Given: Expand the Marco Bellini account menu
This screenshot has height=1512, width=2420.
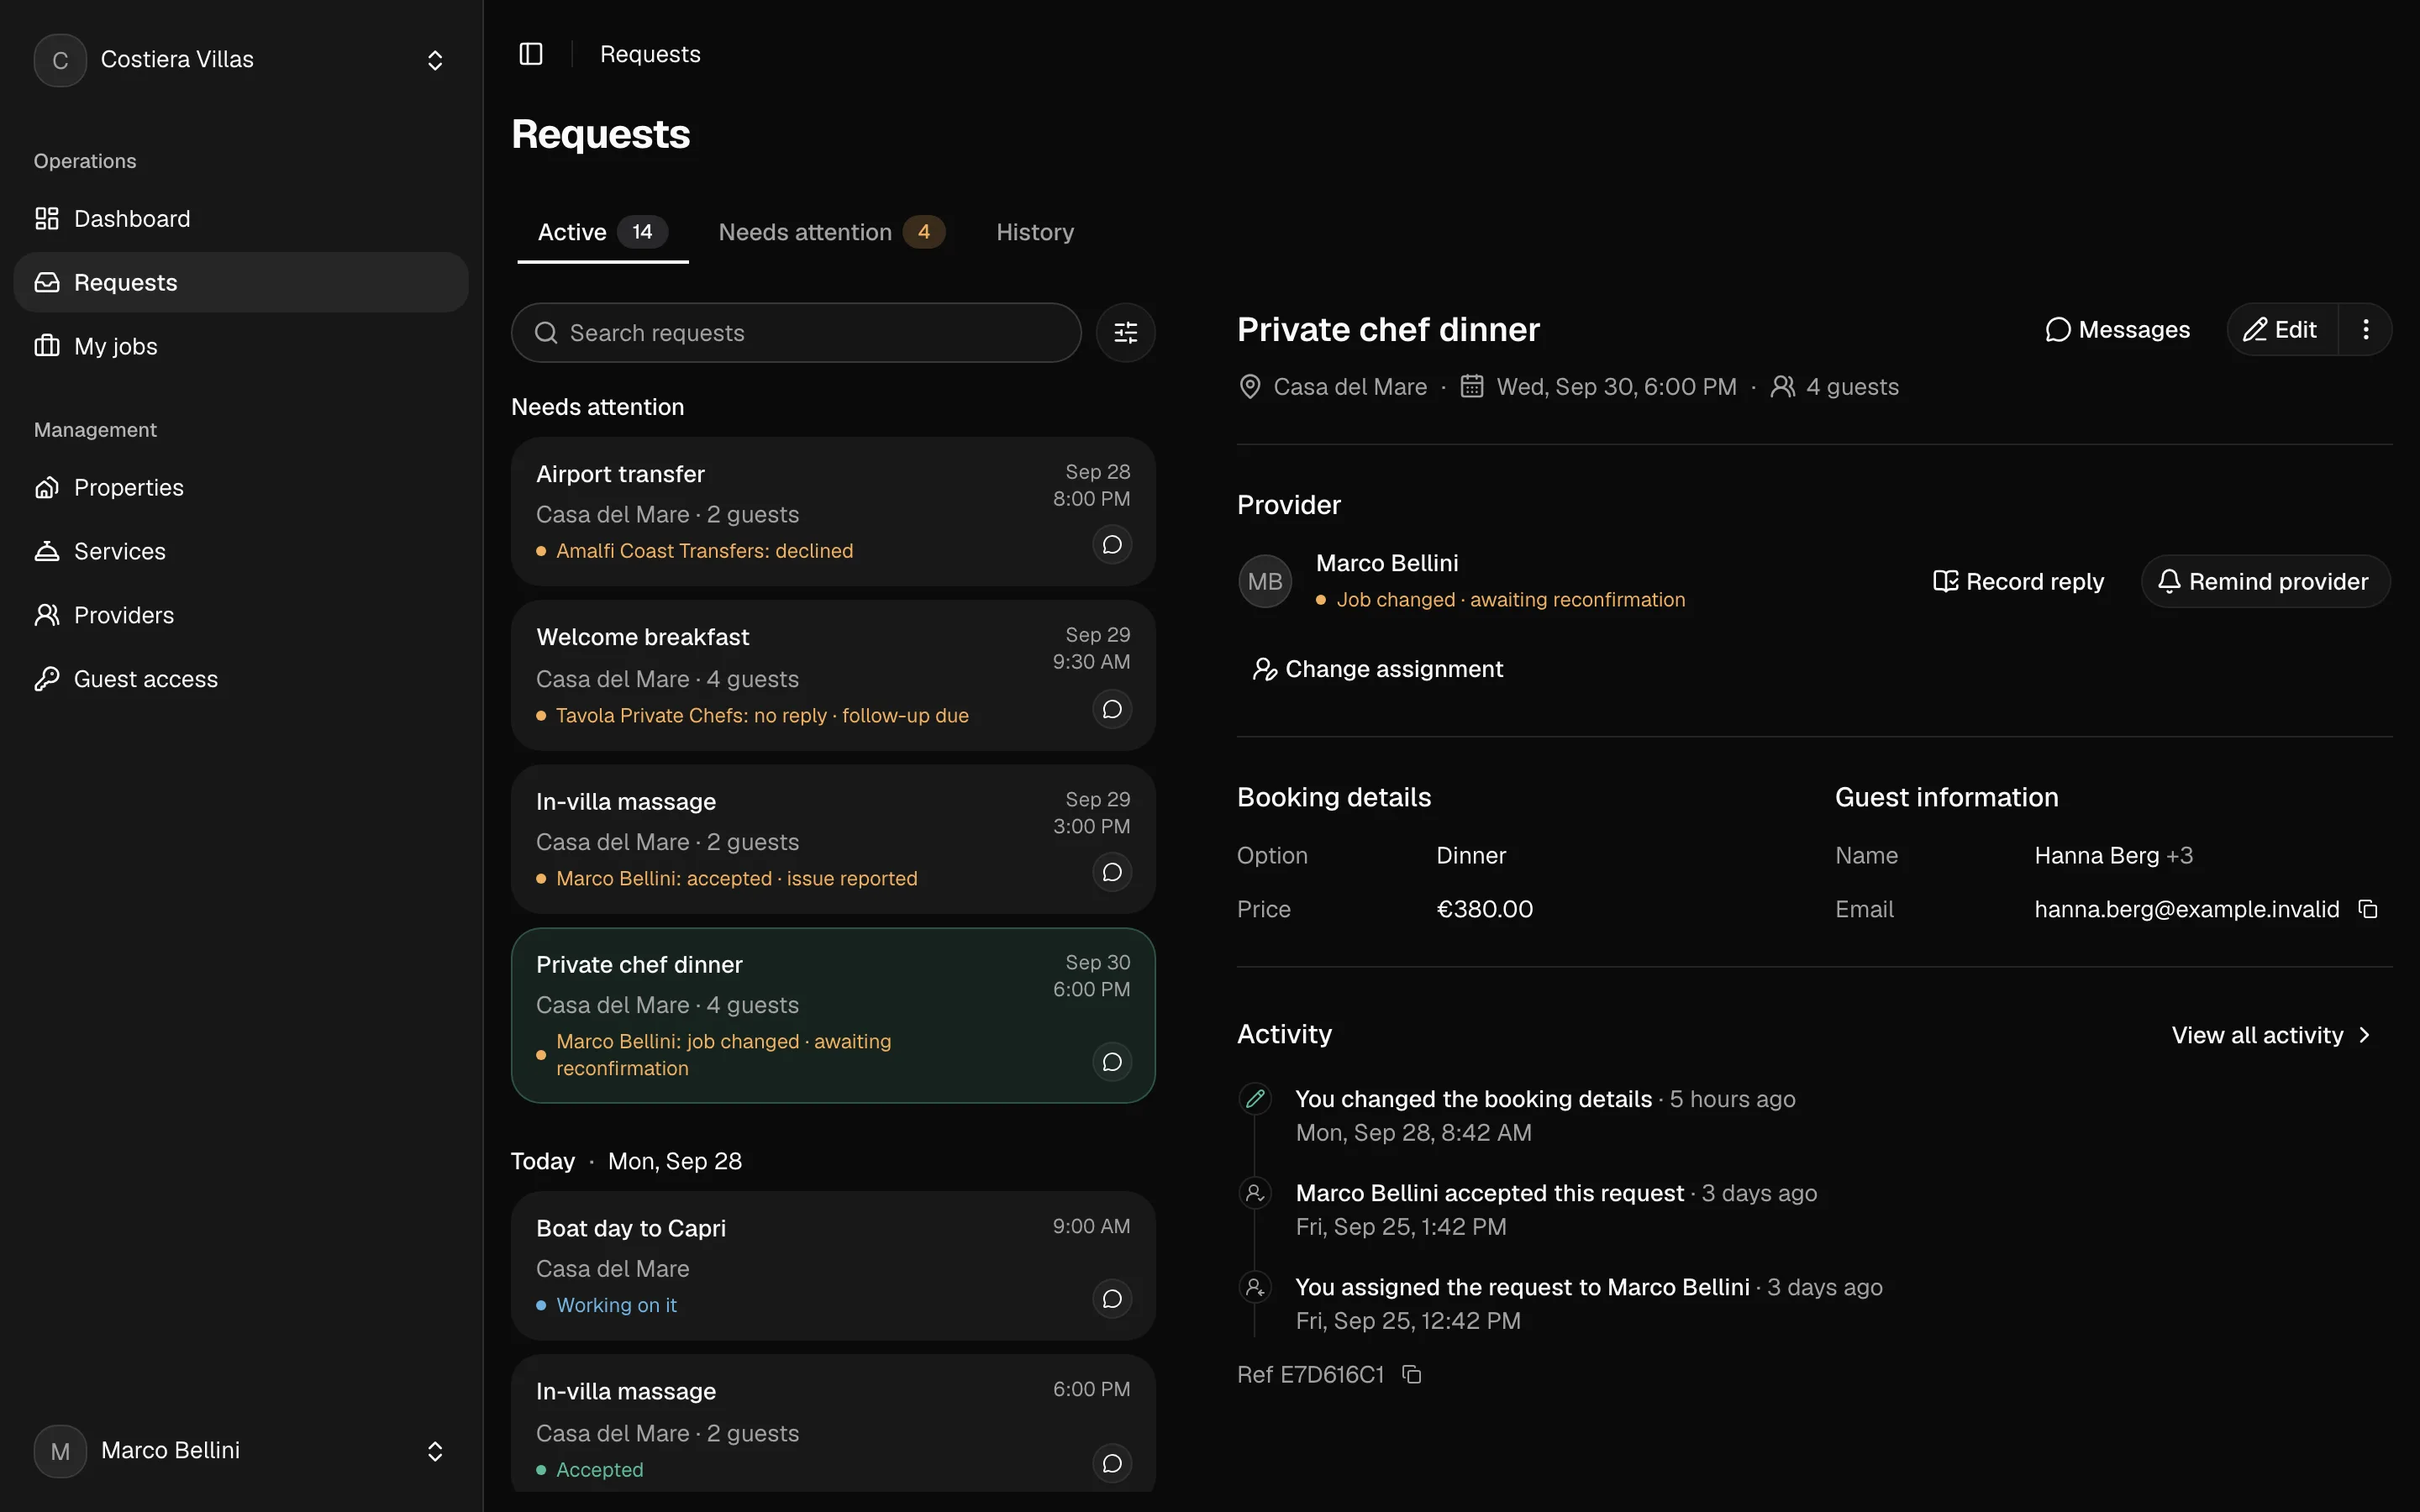Looking at the screenshot, I should [x=241, y=1451].
